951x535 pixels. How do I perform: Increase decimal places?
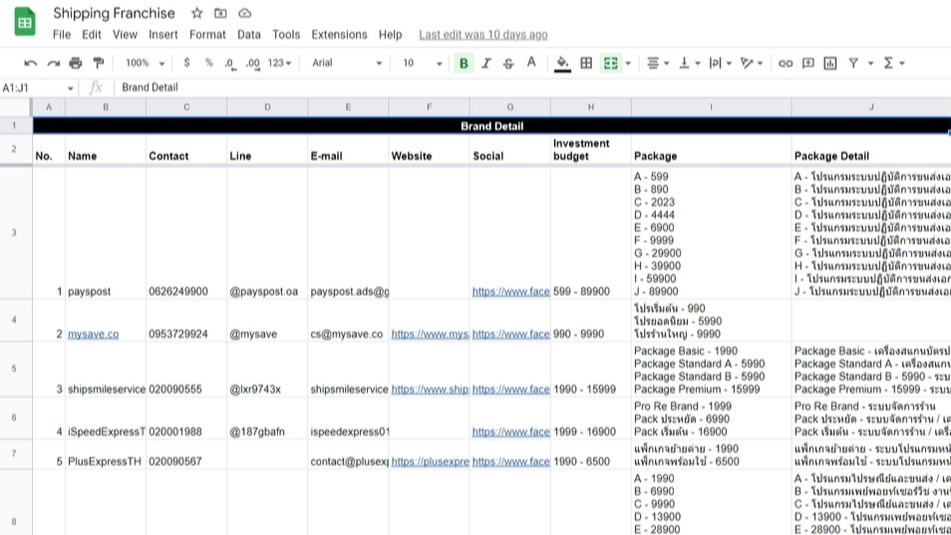coord(253,63)
